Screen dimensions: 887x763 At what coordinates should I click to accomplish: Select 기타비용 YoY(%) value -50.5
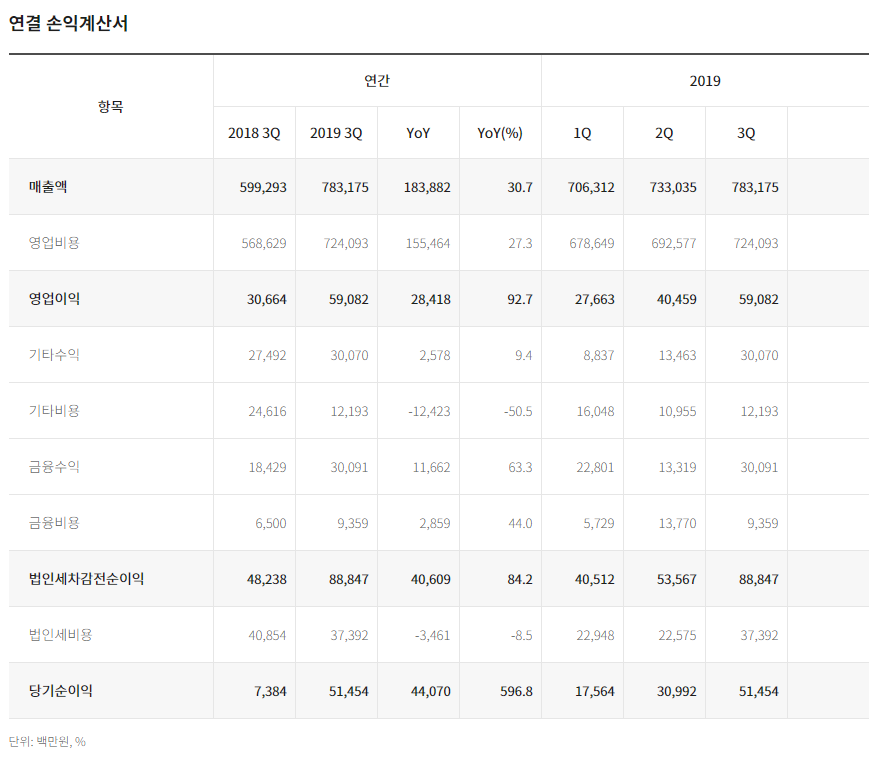tap(518, 411)
